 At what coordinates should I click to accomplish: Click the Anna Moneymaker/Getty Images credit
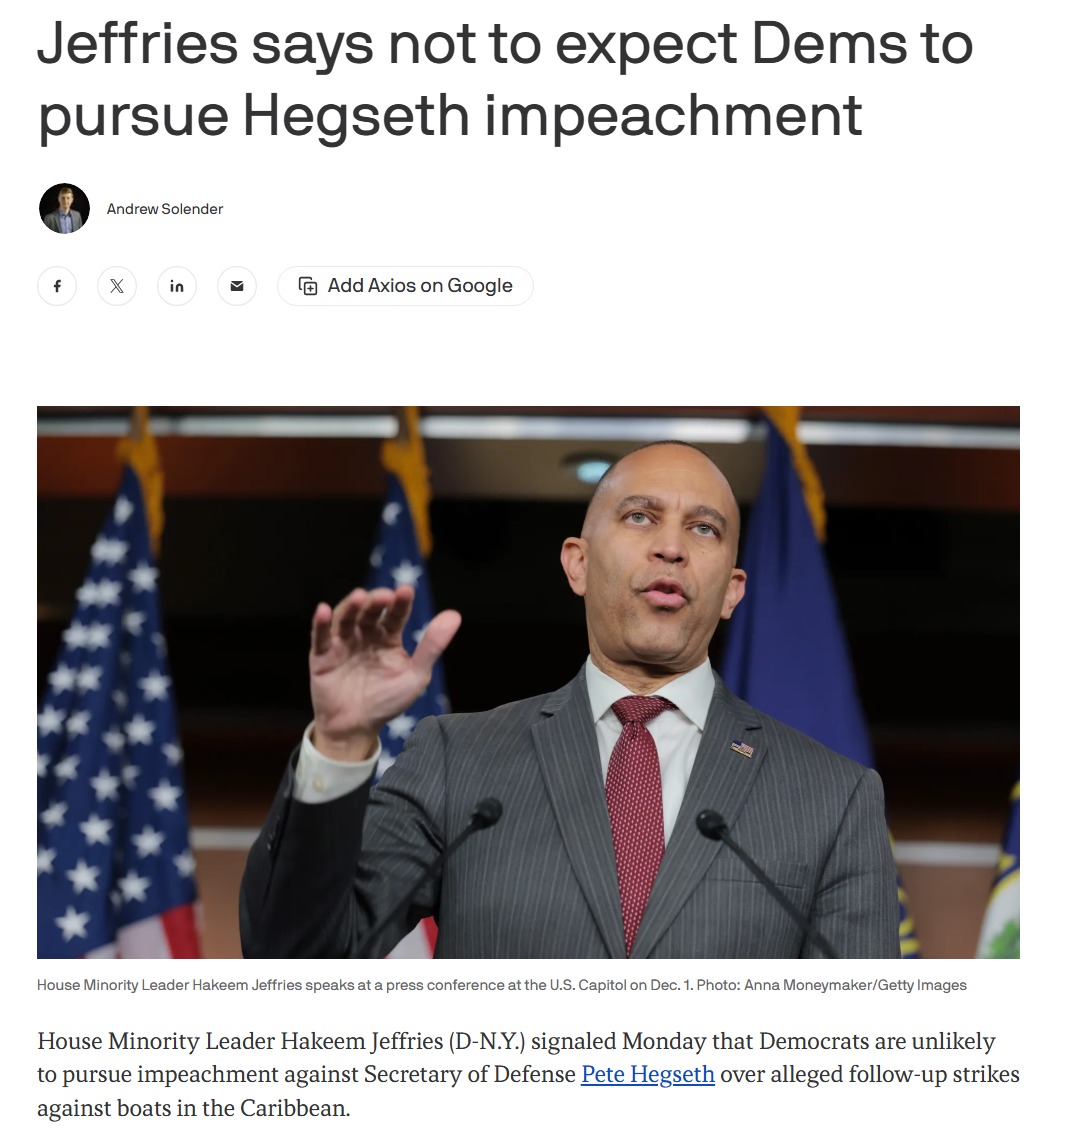(x=855, y=985)
